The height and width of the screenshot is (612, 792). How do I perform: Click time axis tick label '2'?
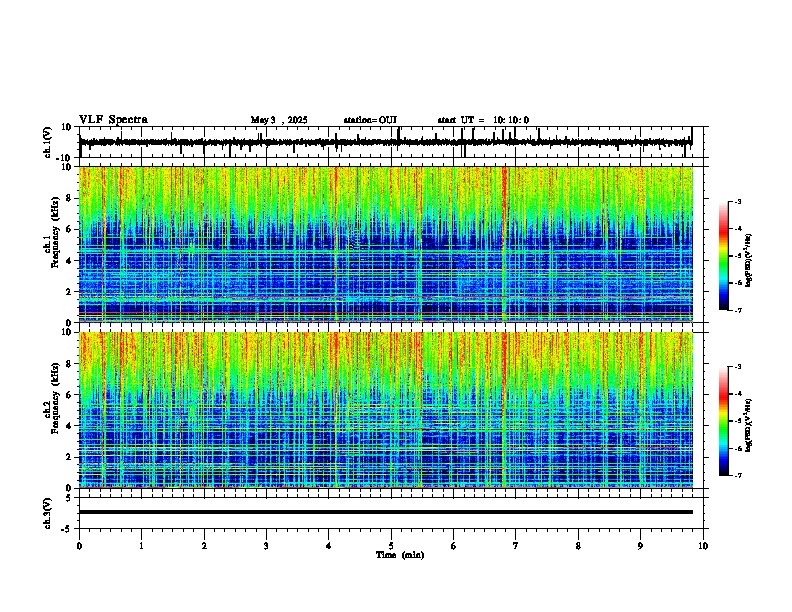point(204,546)
